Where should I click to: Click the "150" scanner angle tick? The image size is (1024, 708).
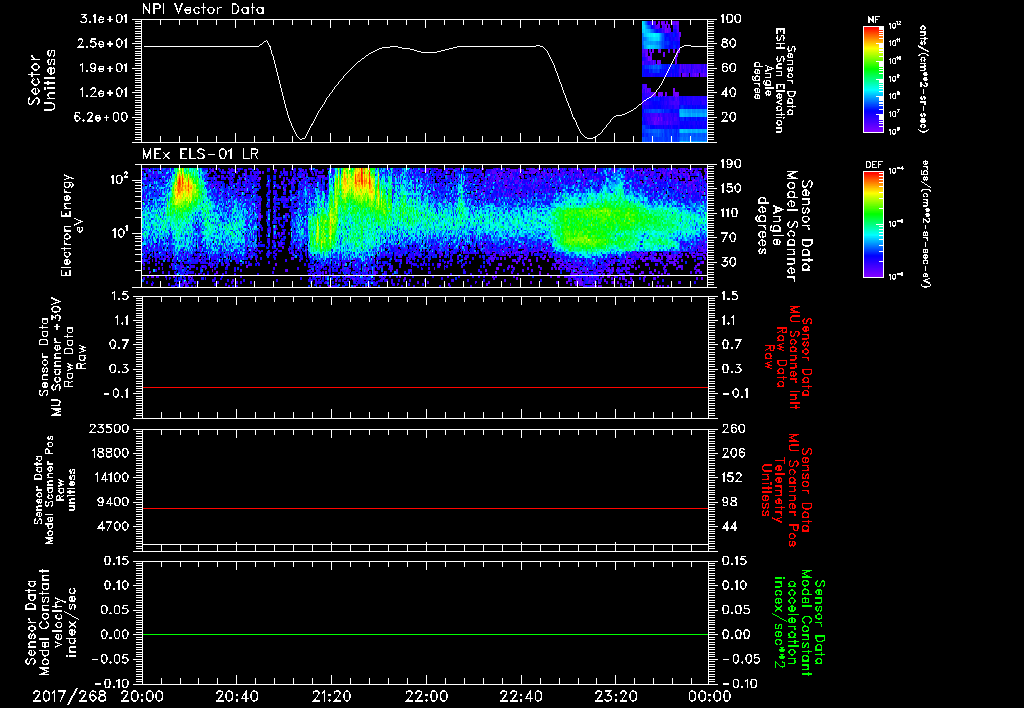point(732,189)
